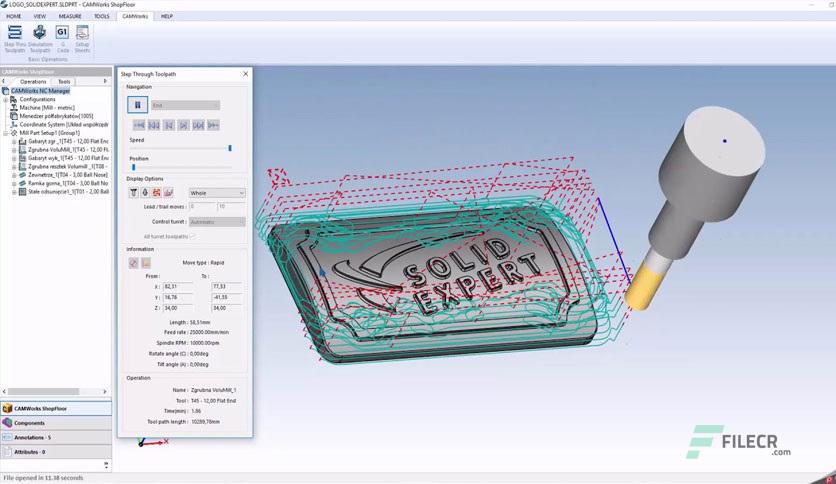Screen dimensions: 836x484
Task: Select Zgrubna resztek Volumill_1 operation
Action: pyautogui.click(x=68, y=166)
